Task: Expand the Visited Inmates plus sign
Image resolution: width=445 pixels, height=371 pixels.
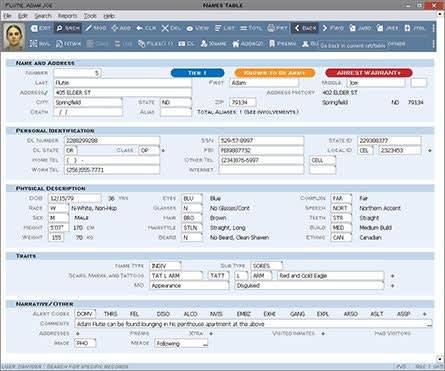Action: [323, 333]
